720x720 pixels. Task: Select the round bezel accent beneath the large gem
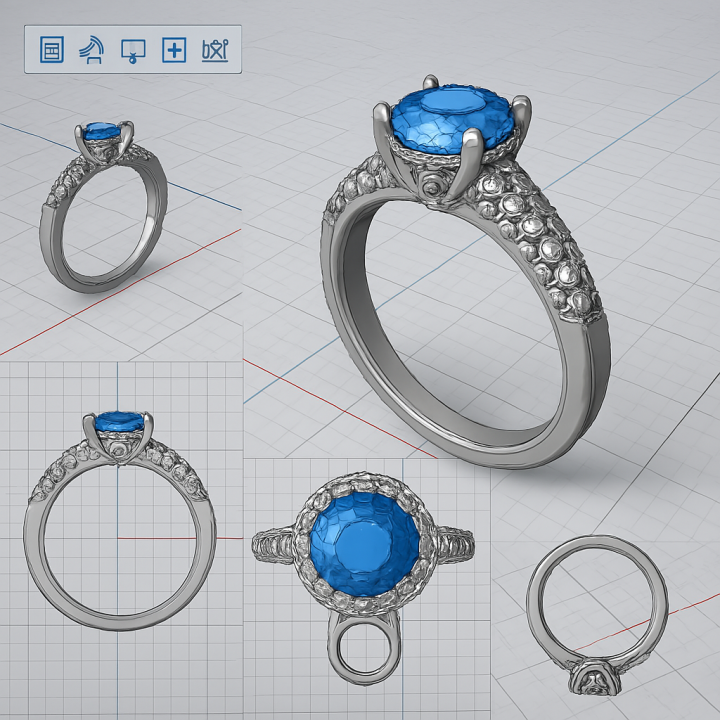click(431, 188)
